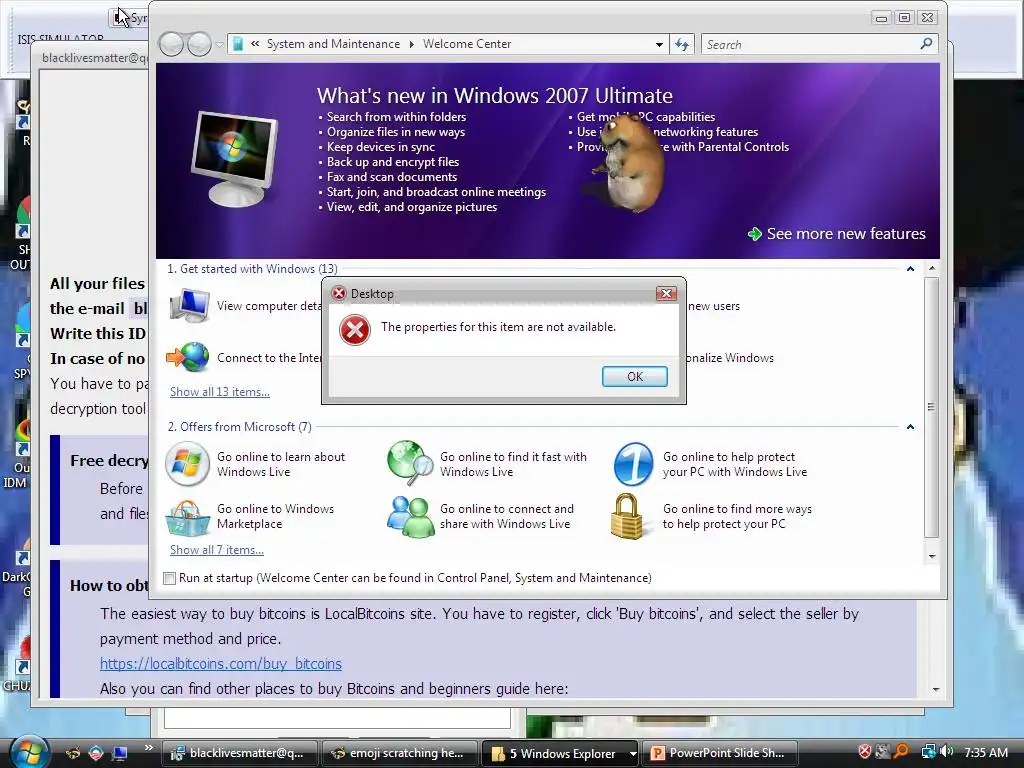
Task: Click the Connect to the Internet text
Action: tap(269, 358)
